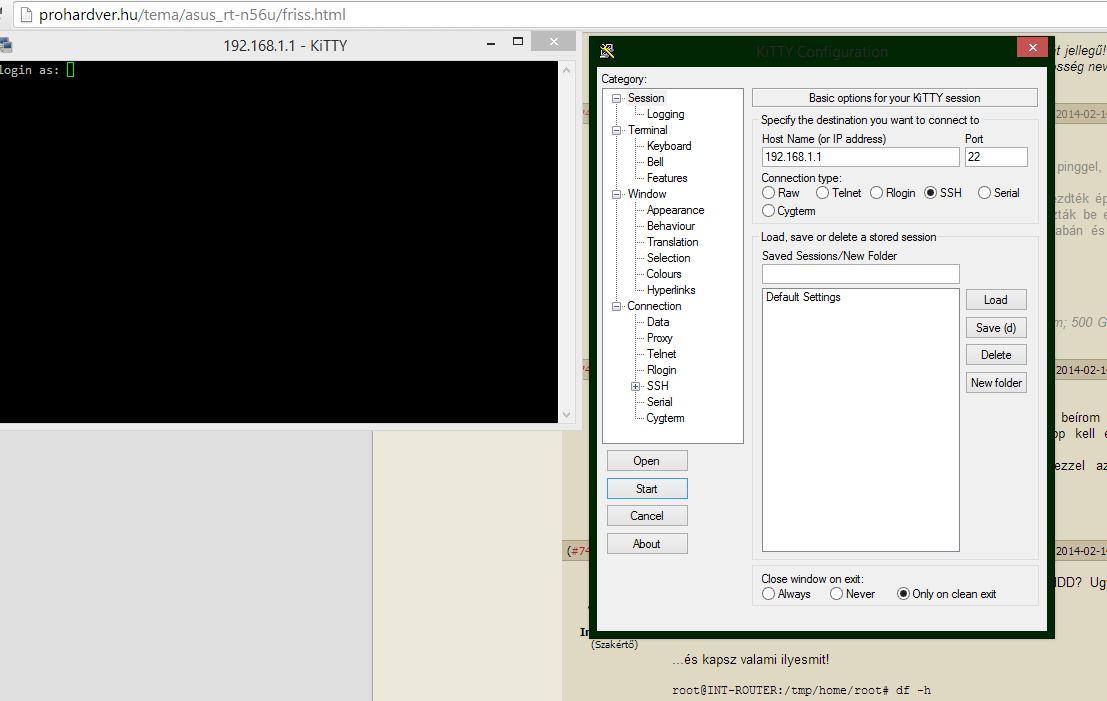The height and width of the screenshot is (701, 1107).
Task: Click the browser address bar URL
Action: (x=192, y=15)
